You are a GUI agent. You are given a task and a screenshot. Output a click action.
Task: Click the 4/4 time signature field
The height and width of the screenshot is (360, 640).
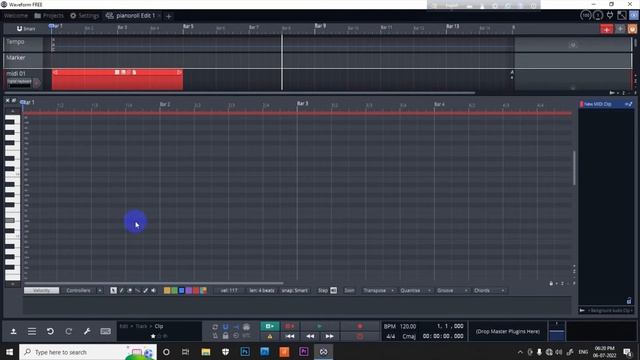coord(391,336)
